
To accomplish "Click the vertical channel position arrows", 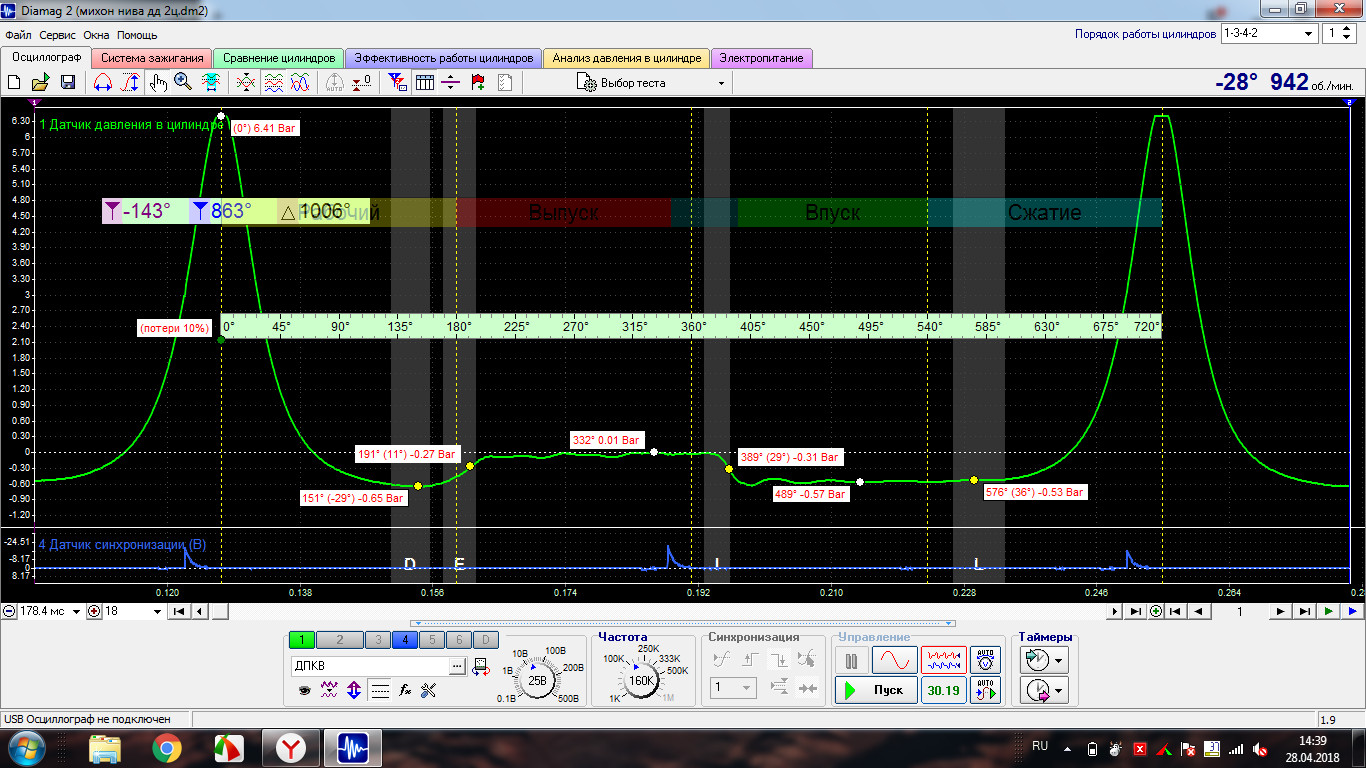I will (353, 691).
